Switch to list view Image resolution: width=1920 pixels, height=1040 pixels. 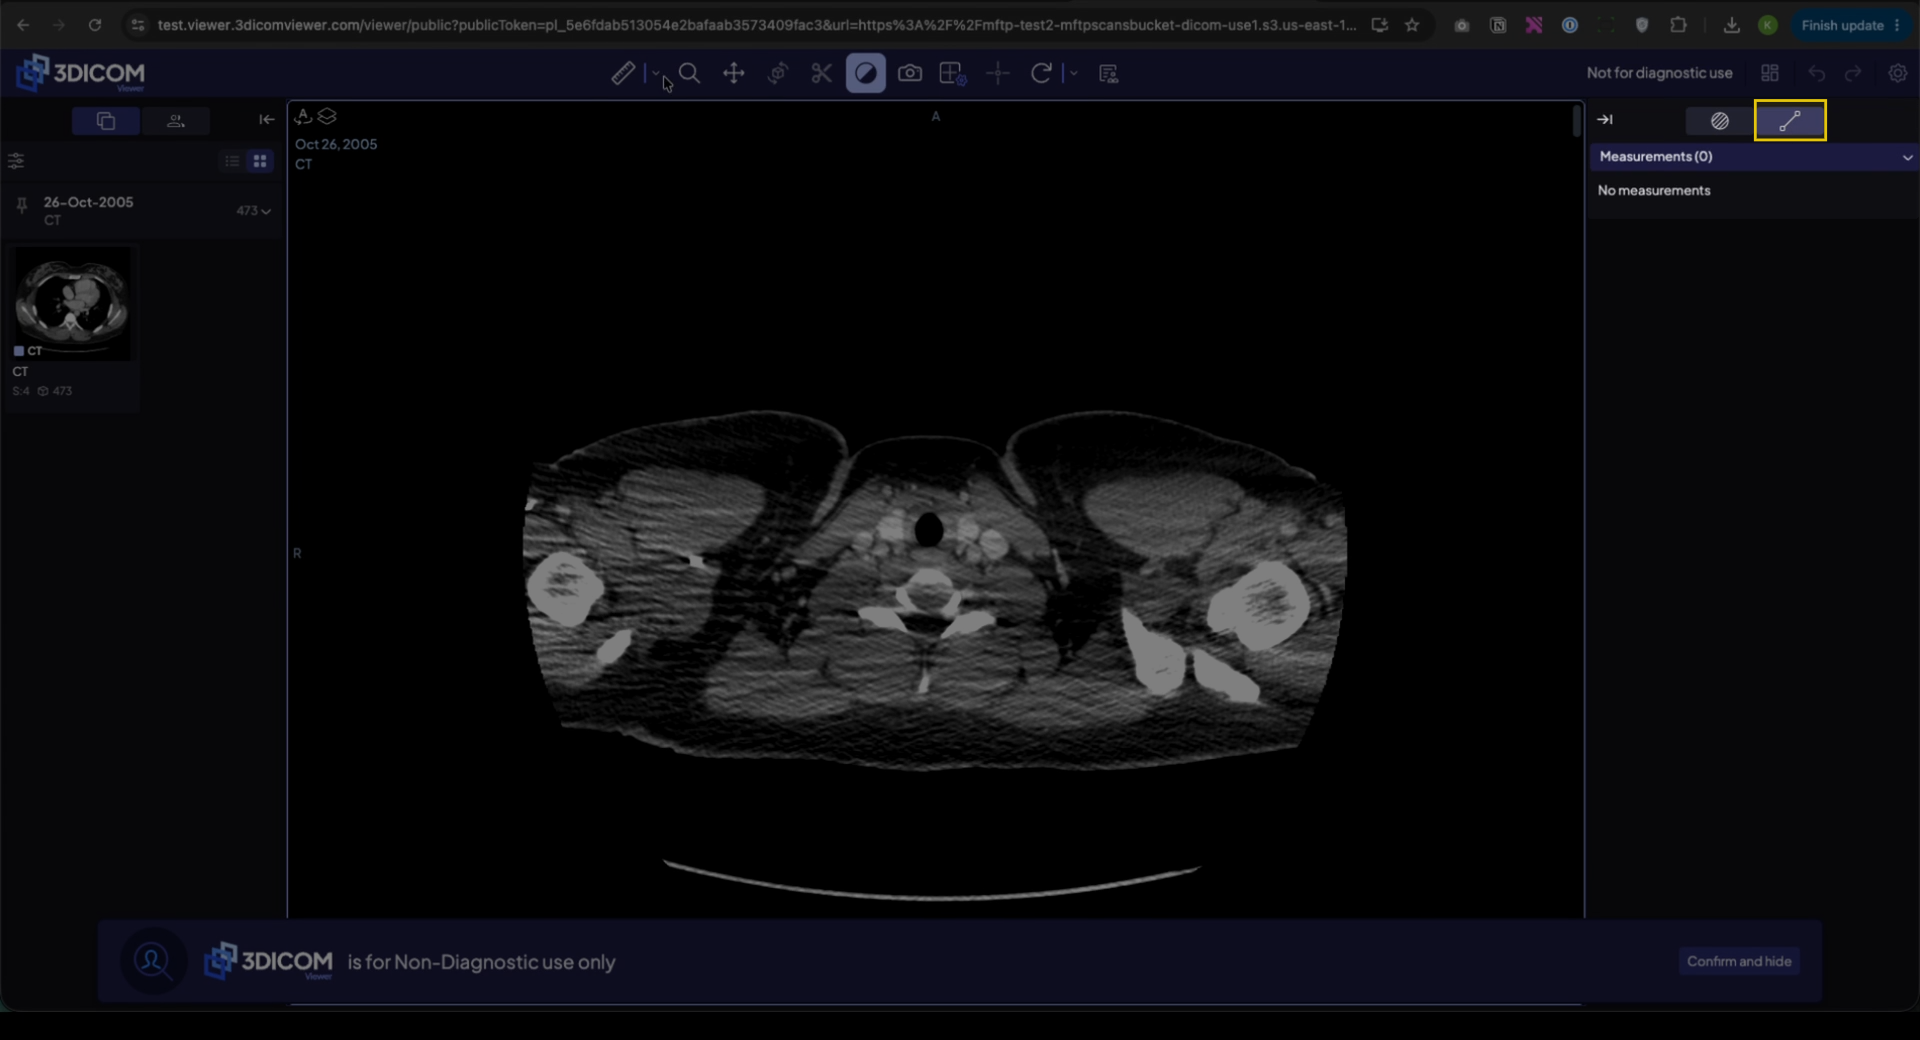[x=232, y=161]
